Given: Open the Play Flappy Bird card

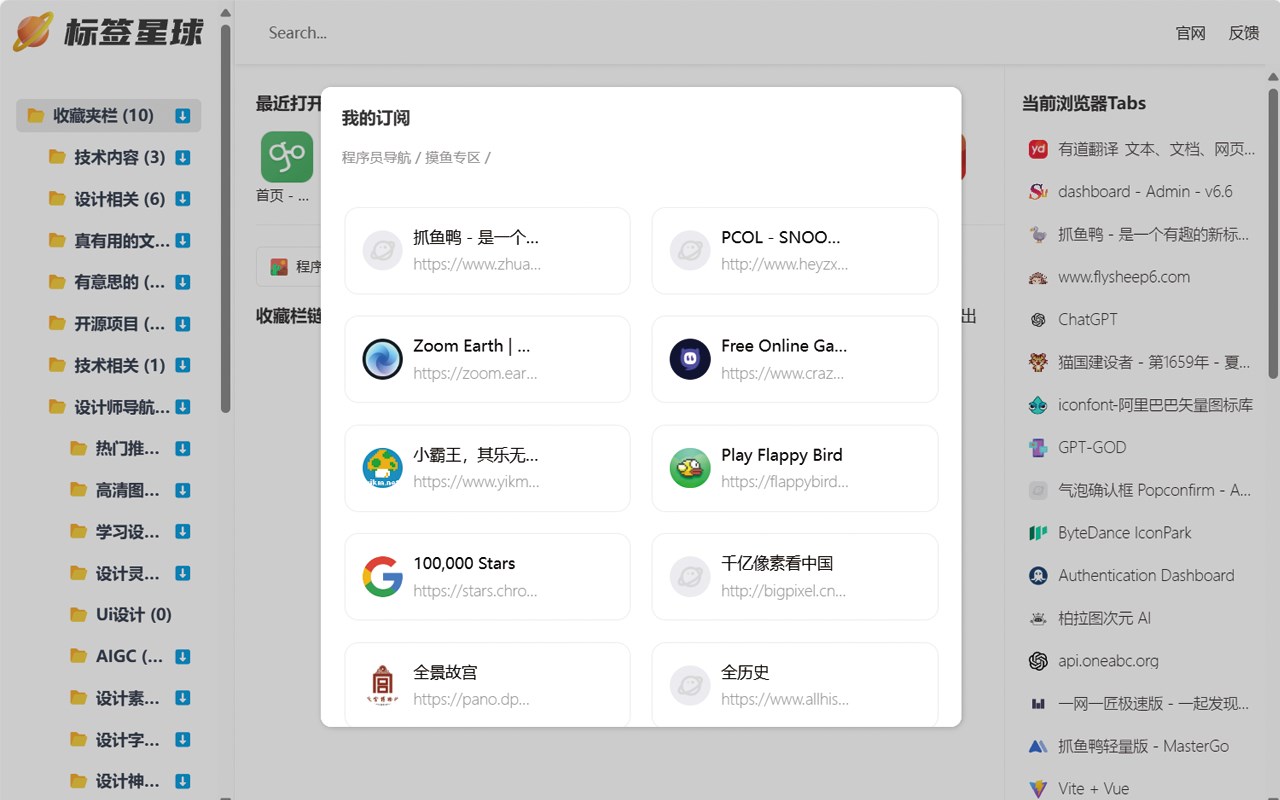Looking at the screenshot, I should click(795, 468).
